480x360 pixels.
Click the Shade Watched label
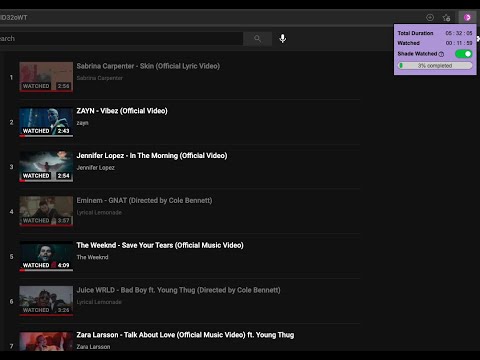click(x=417, y=54)
